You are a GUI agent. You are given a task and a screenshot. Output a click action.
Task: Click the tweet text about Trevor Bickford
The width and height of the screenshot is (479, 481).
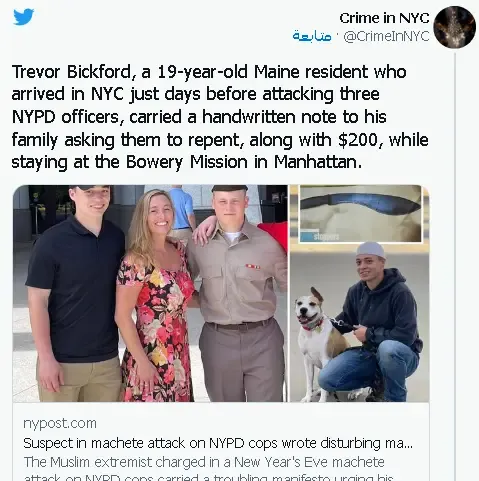point(220,117)
